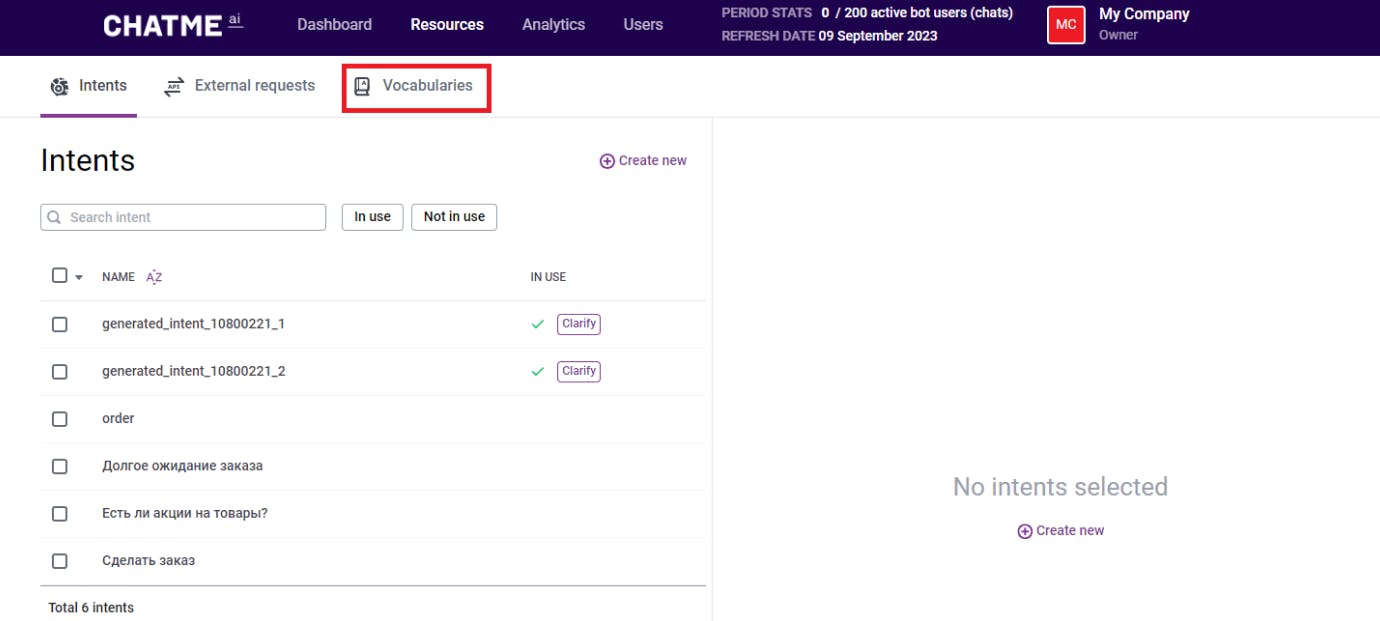Click the IN USE column header
This screenshot has height=621, width=1380.
tap(548, 277)
